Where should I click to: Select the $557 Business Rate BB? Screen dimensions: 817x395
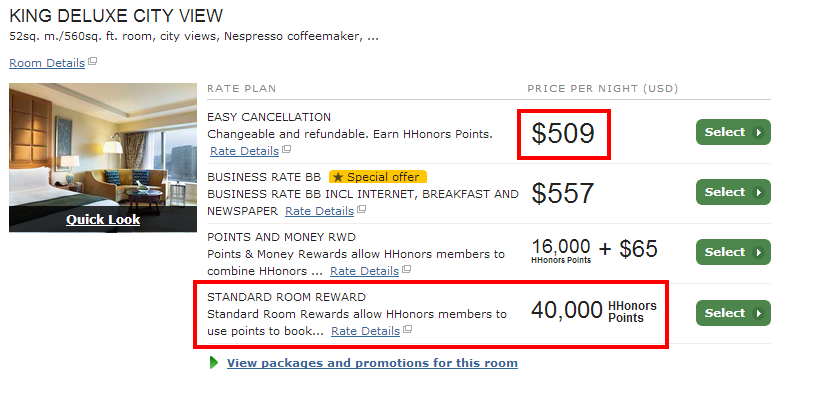tap(733, 192)
